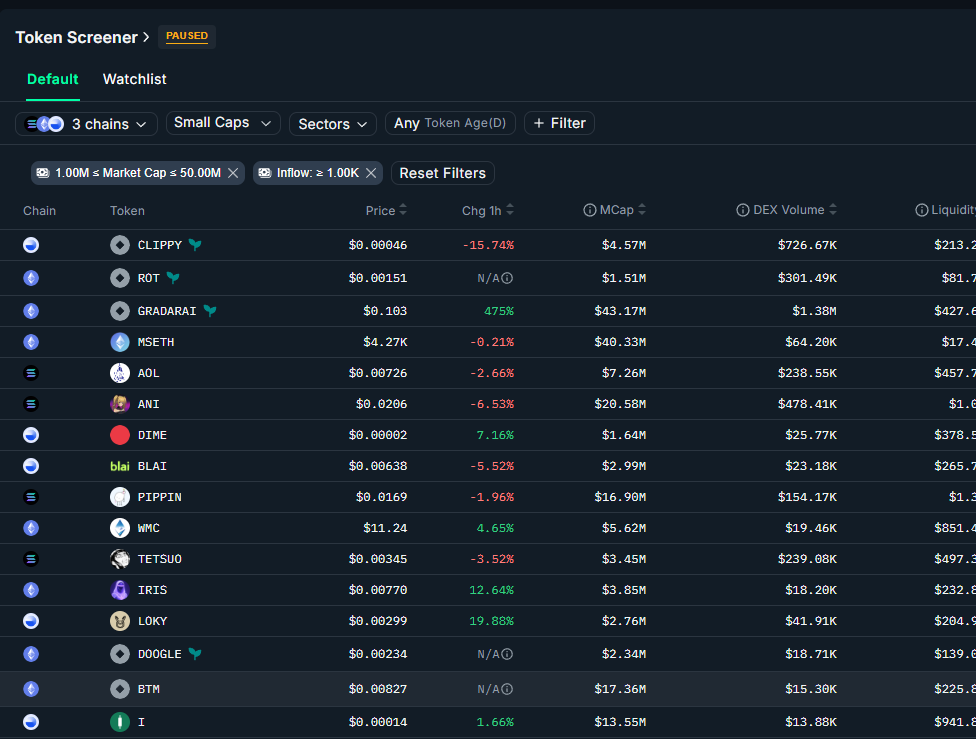
Task: Click the 475% change value
Action: (x=499, y=311)
